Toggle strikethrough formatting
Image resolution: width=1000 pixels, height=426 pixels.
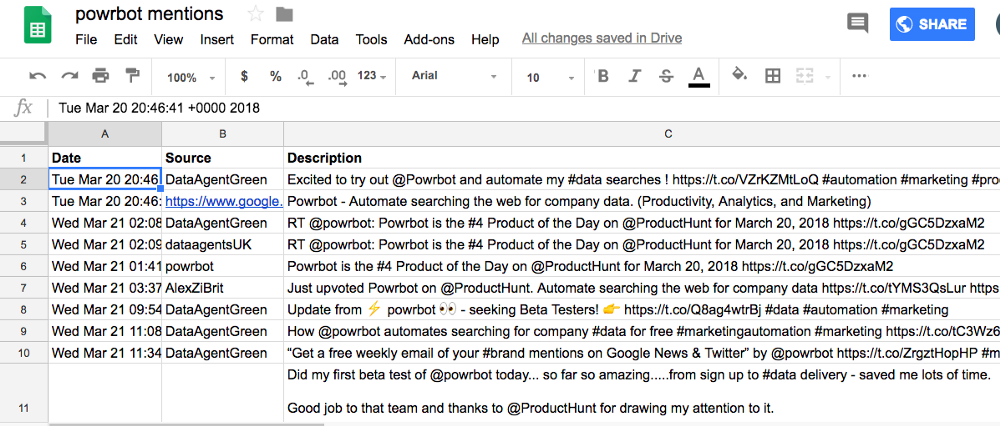pos(666,77)
